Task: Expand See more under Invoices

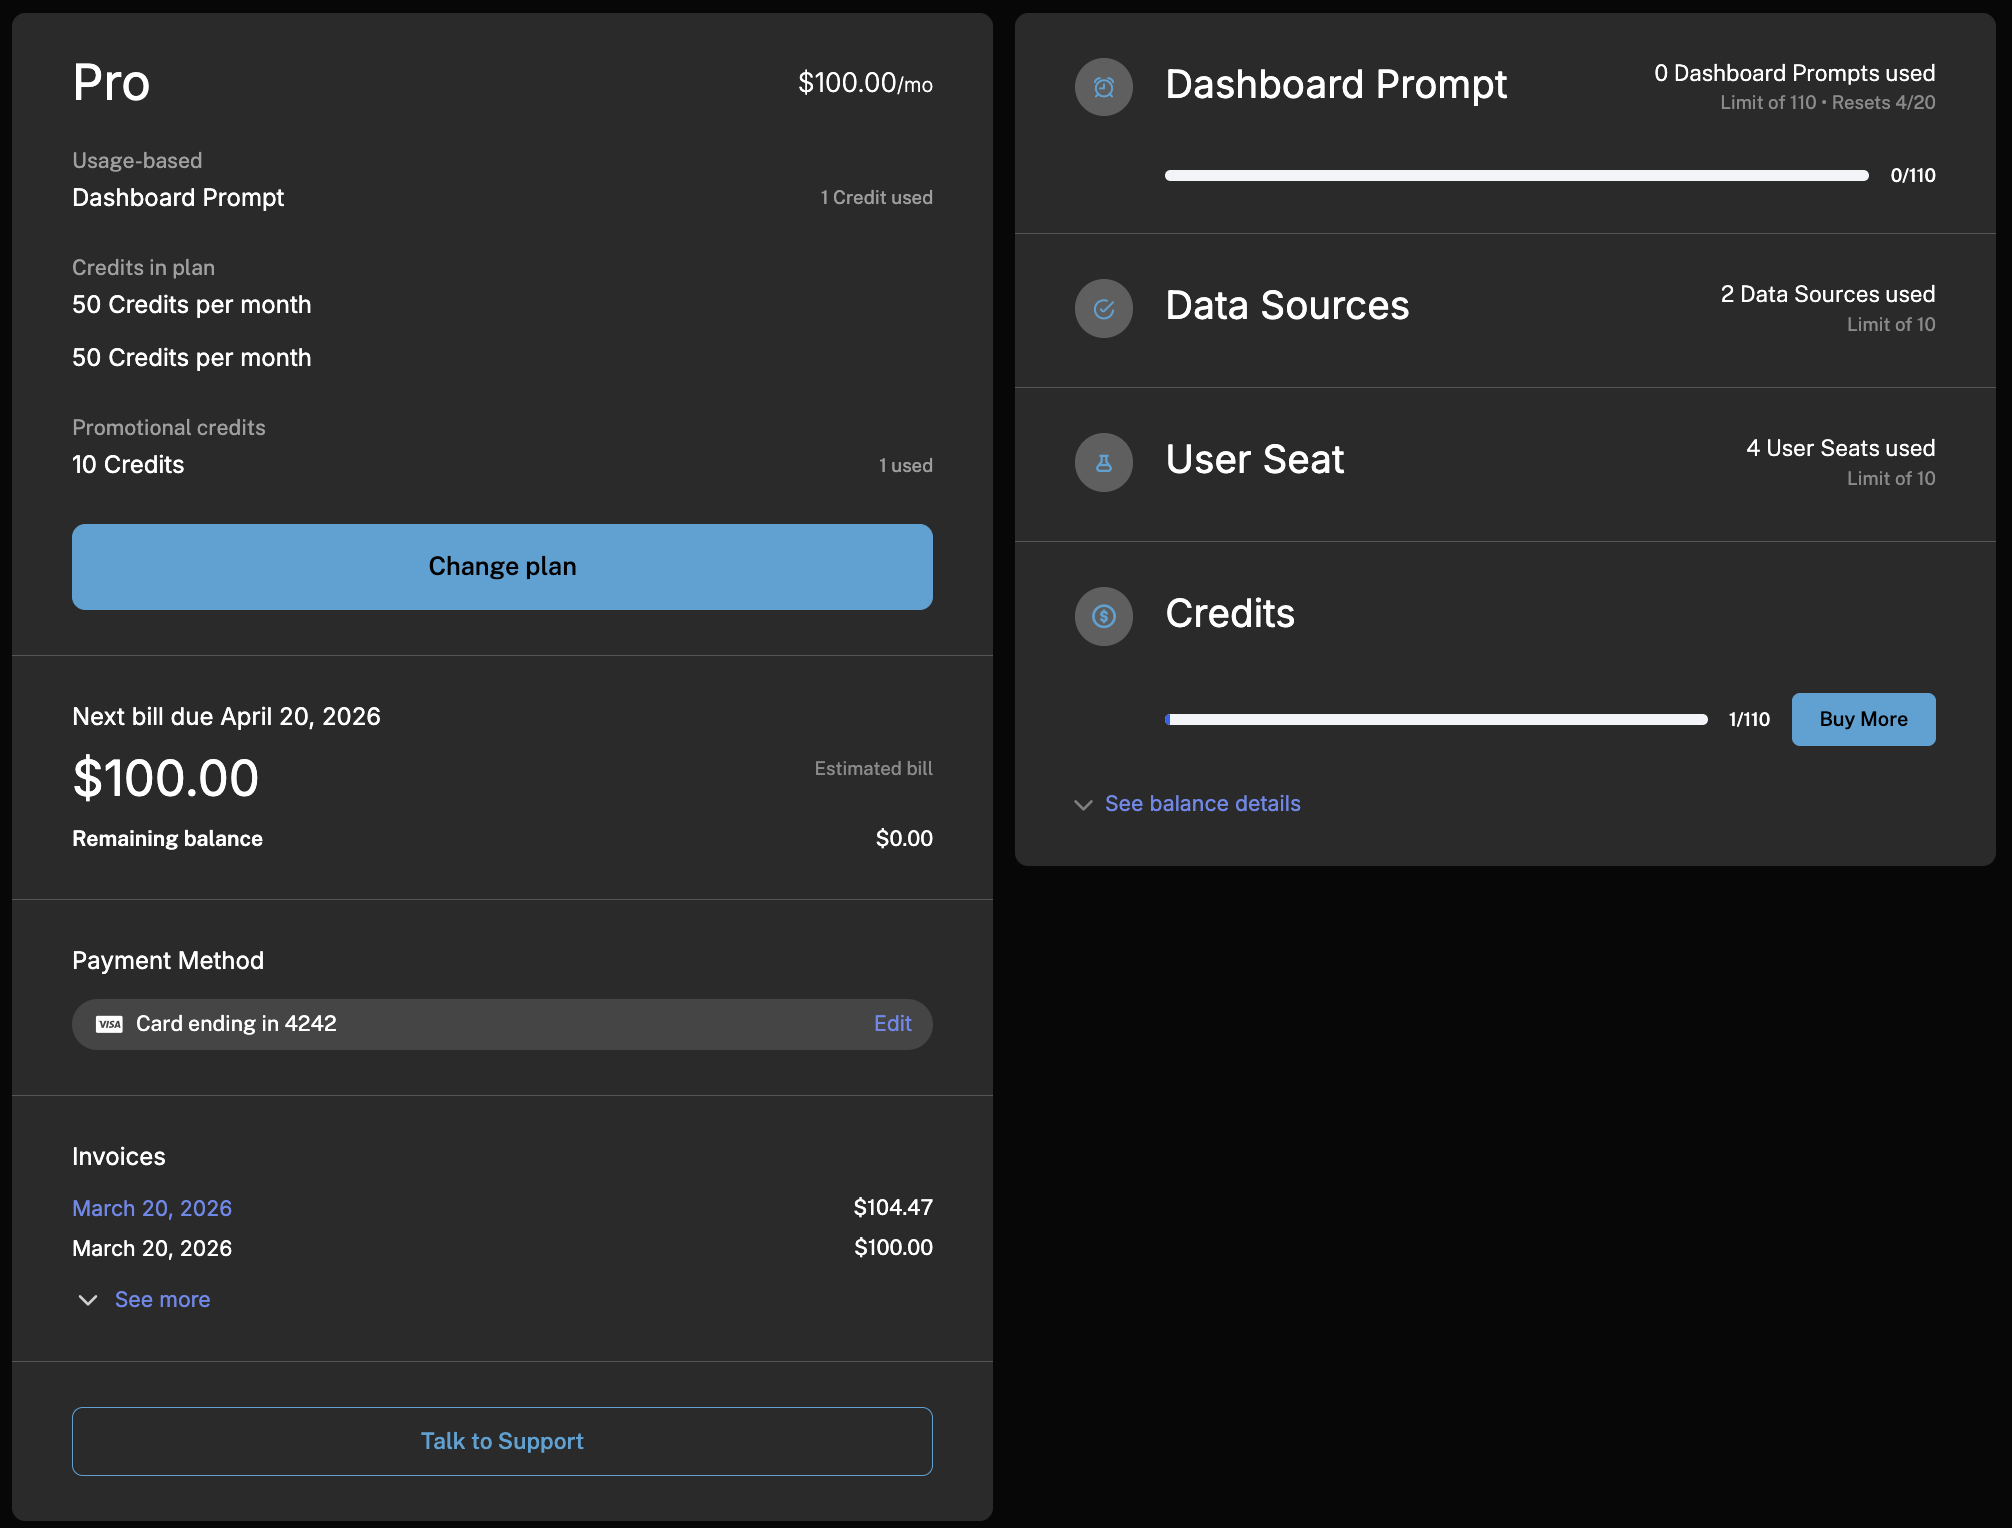Action: pos(161,1299)
